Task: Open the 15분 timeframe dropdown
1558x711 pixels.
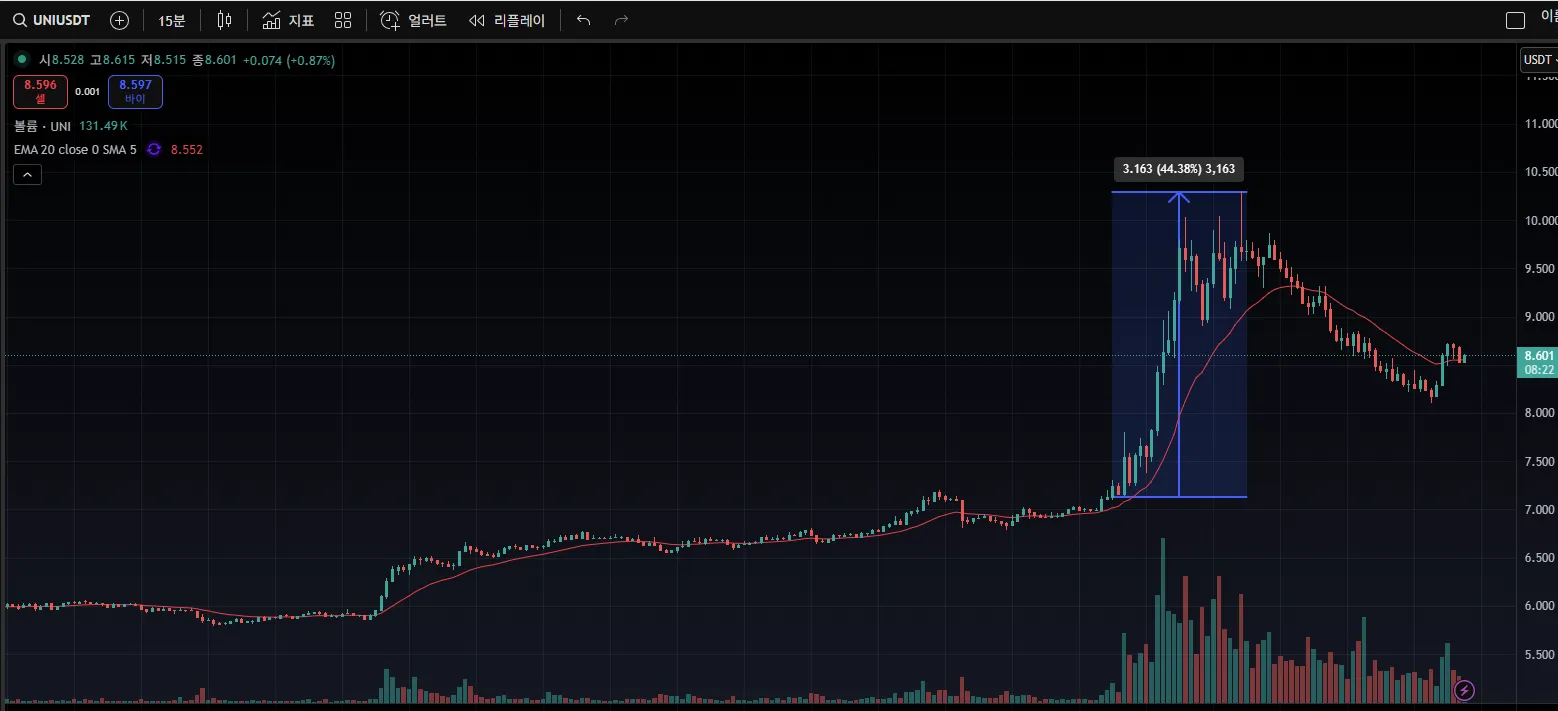Action: [x=171, y=20]
